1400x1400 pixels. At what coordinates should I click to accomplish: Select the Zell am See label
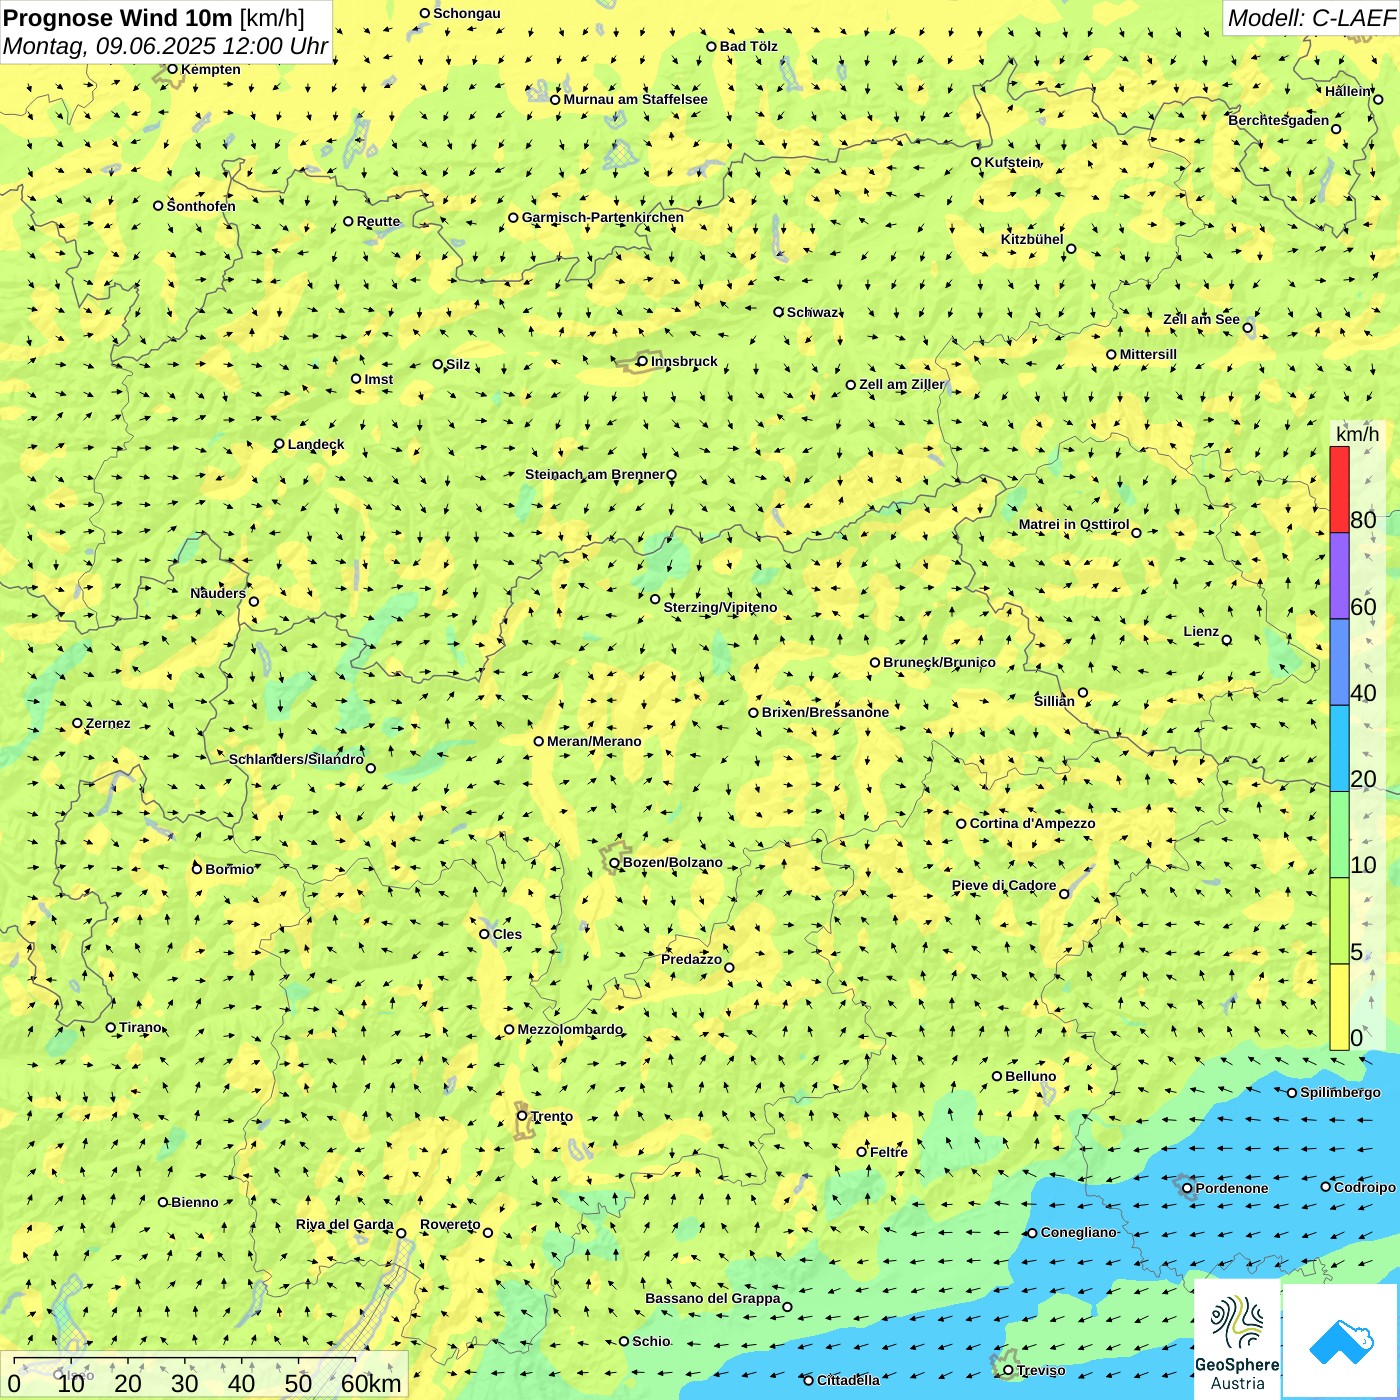click(1201, 319)
